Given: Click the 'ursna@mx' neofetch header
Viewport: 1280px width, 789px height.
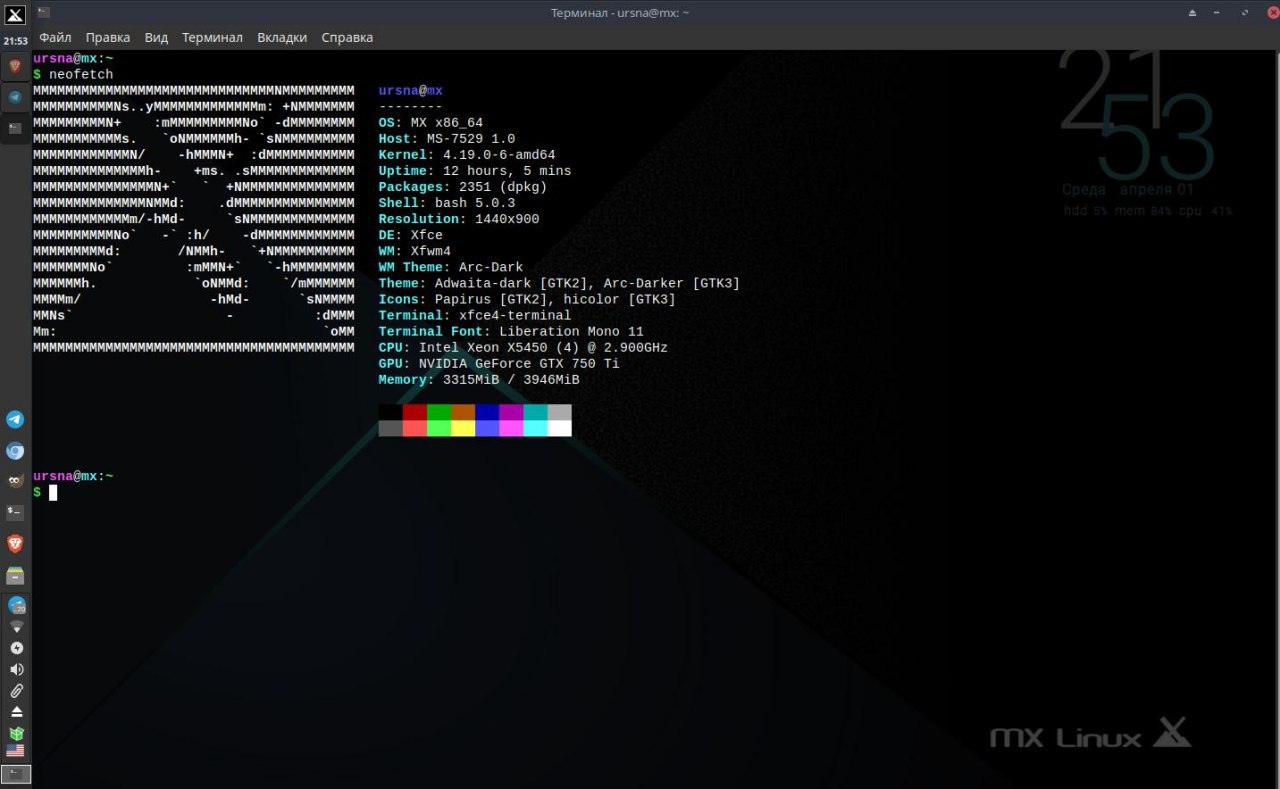Looking at the screenshot, I should [411, 90].
